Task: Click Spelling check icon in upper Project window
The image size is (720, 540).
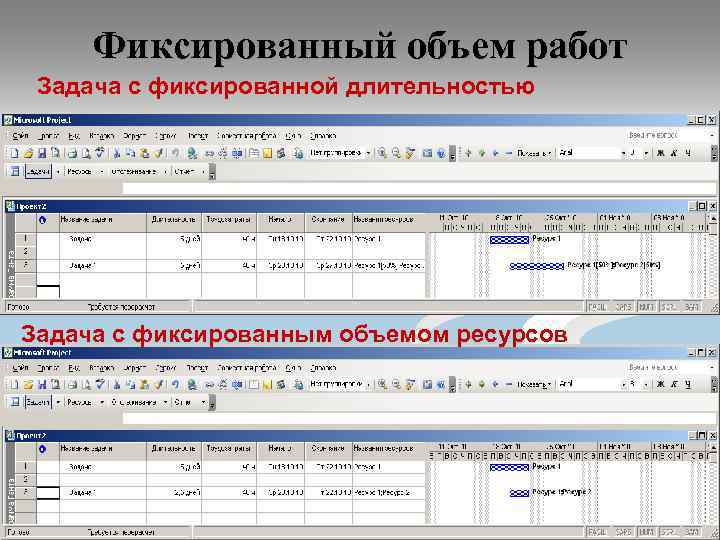Action: [x=100, y=153]
